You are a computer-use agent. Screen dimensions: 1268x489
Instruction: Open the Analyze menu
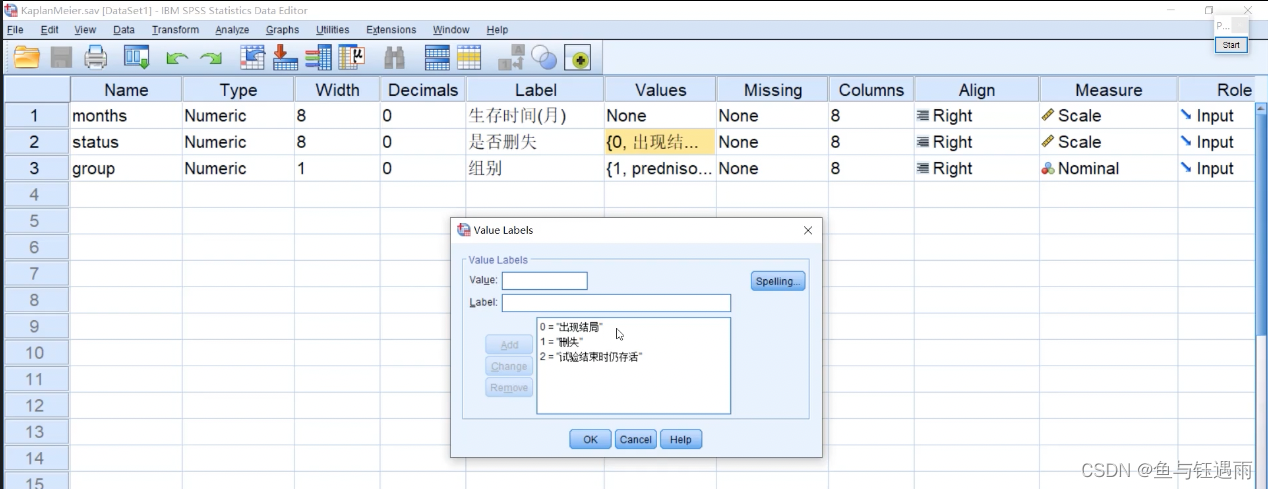pos(232,30)
